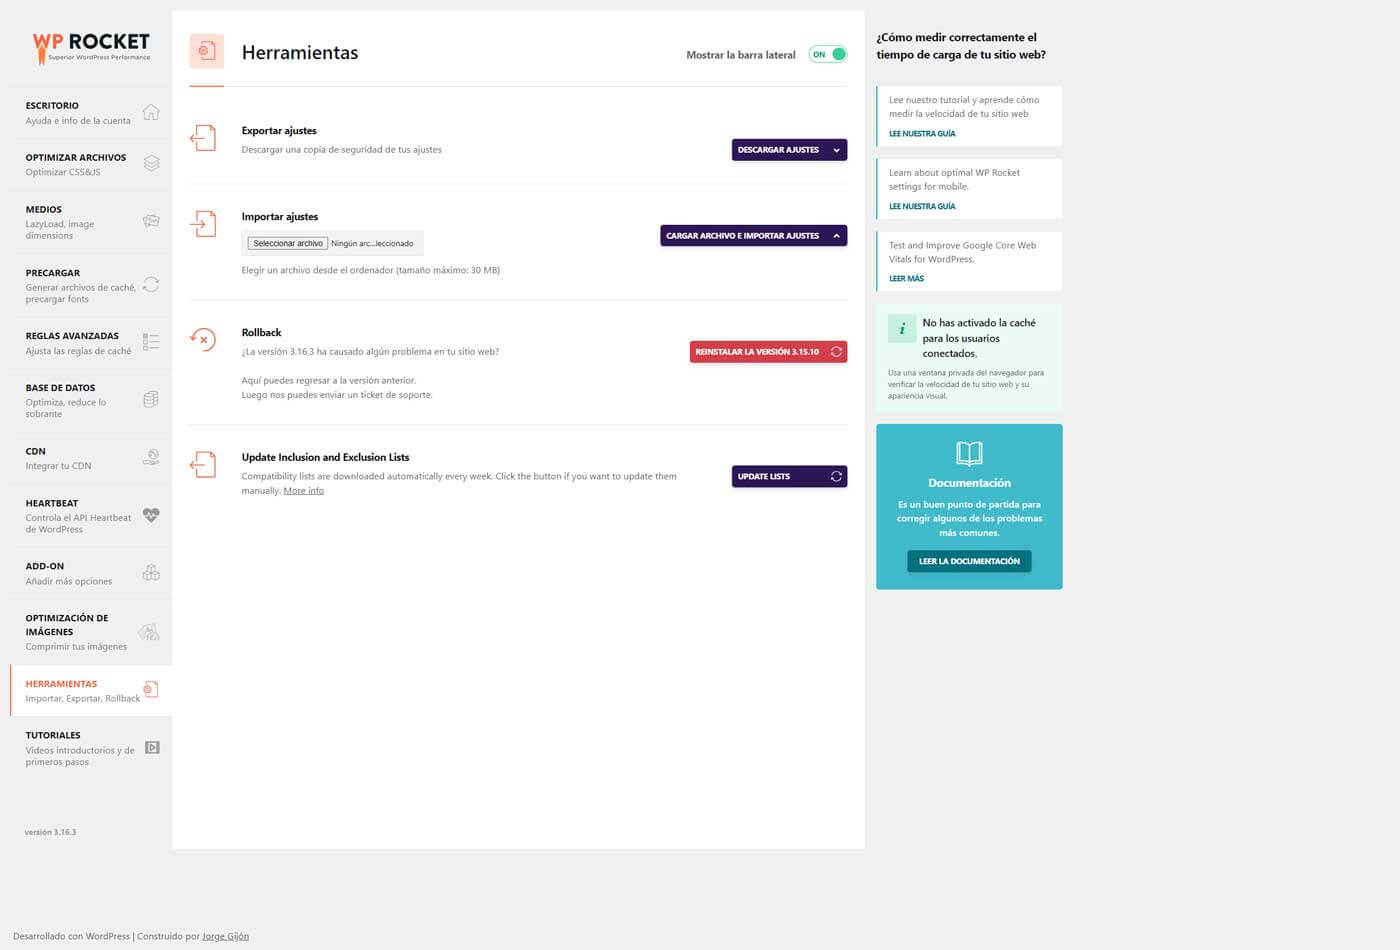Click the 'Exportar ajustes' heading
The width and height of the screenshot is (1400, 950).
coord(279,131)
